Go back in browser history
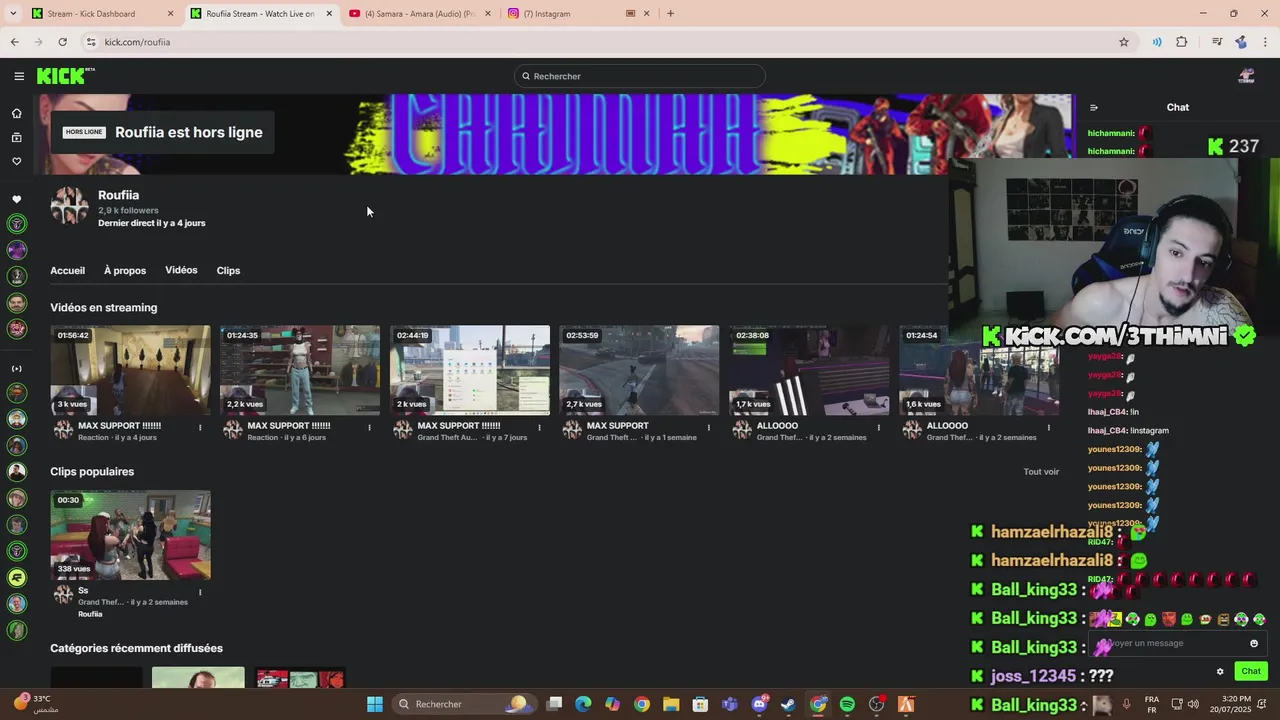Screen dimensions: 1280x720 15,42
